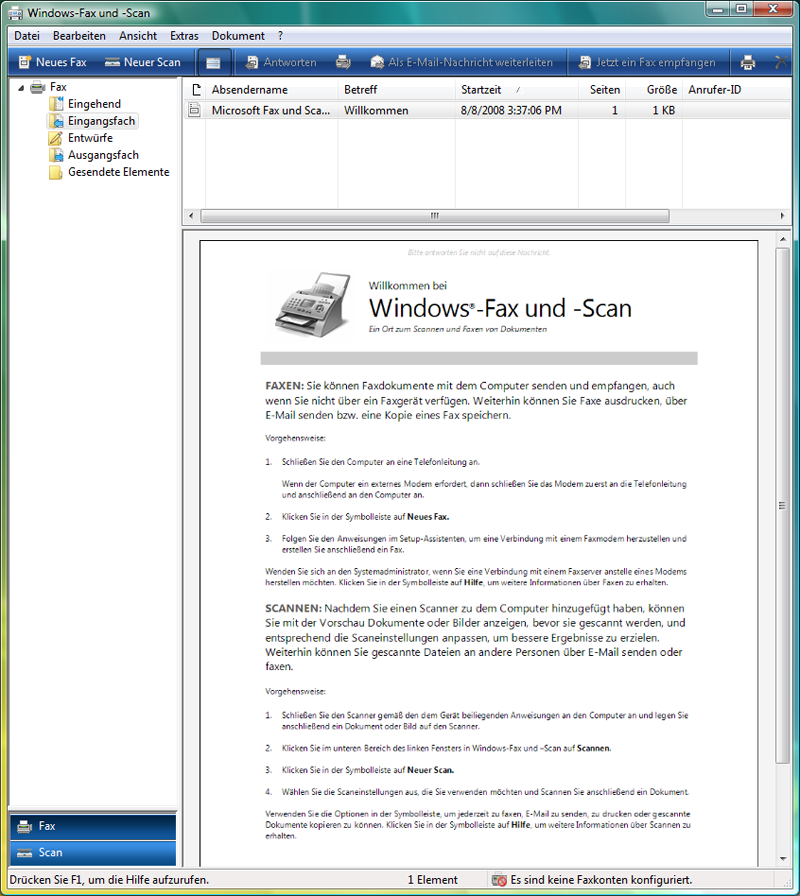Create a new fax via Neues Fax icon

point(51,61)
